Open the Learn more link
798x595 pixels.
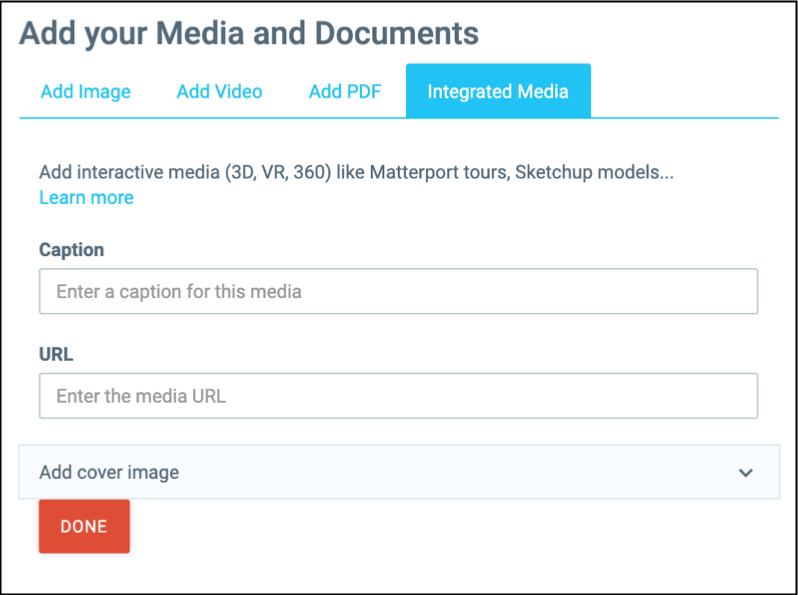point(86,198)
